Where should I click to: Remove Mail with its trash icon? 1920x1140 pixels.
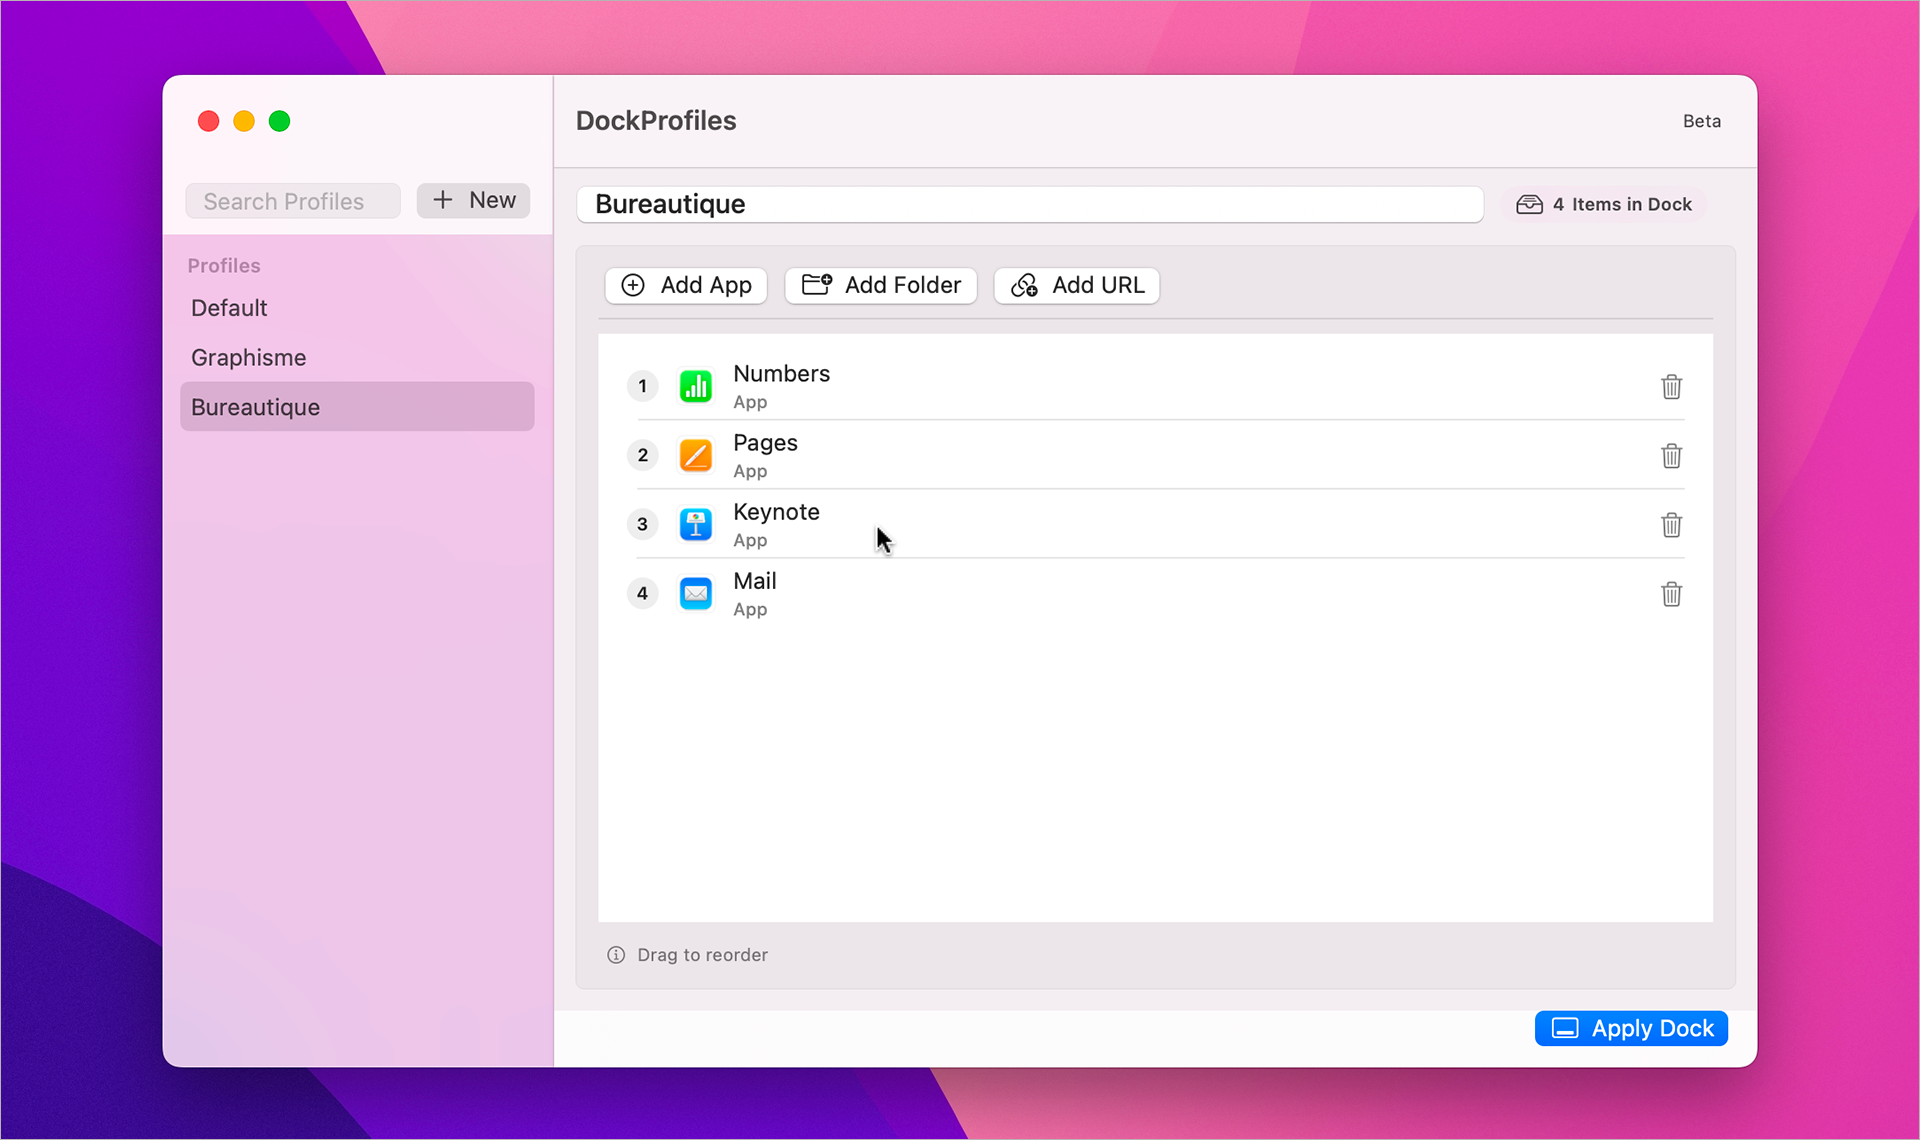1671,594
